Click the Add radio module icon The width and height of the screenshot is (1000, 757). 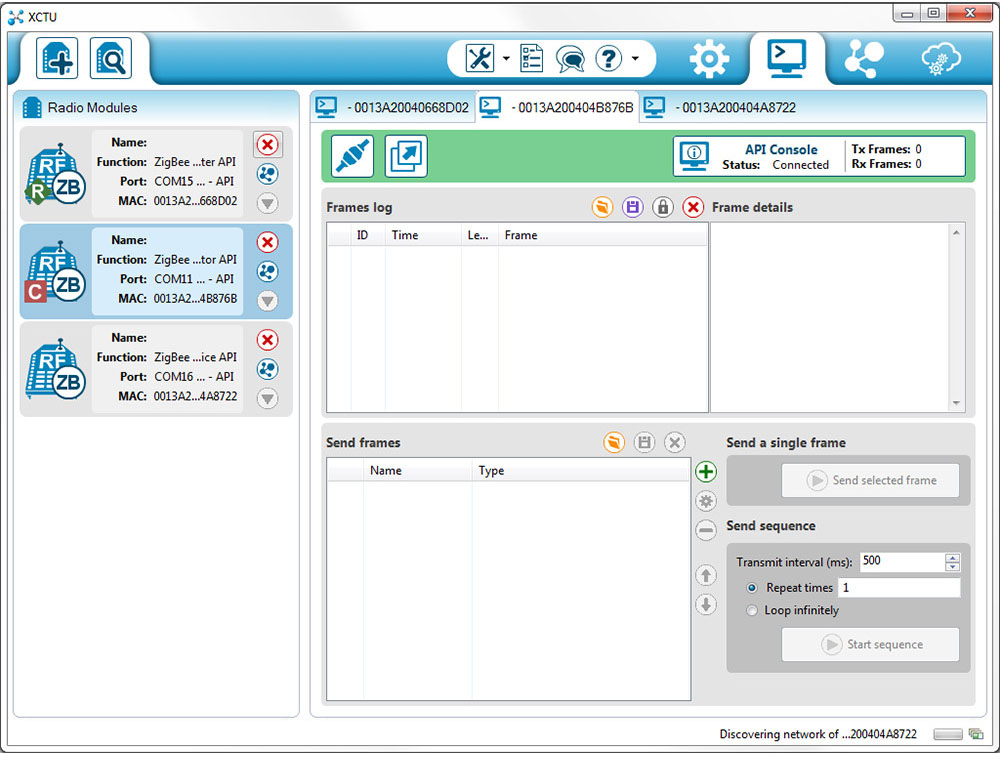(57, 58)
